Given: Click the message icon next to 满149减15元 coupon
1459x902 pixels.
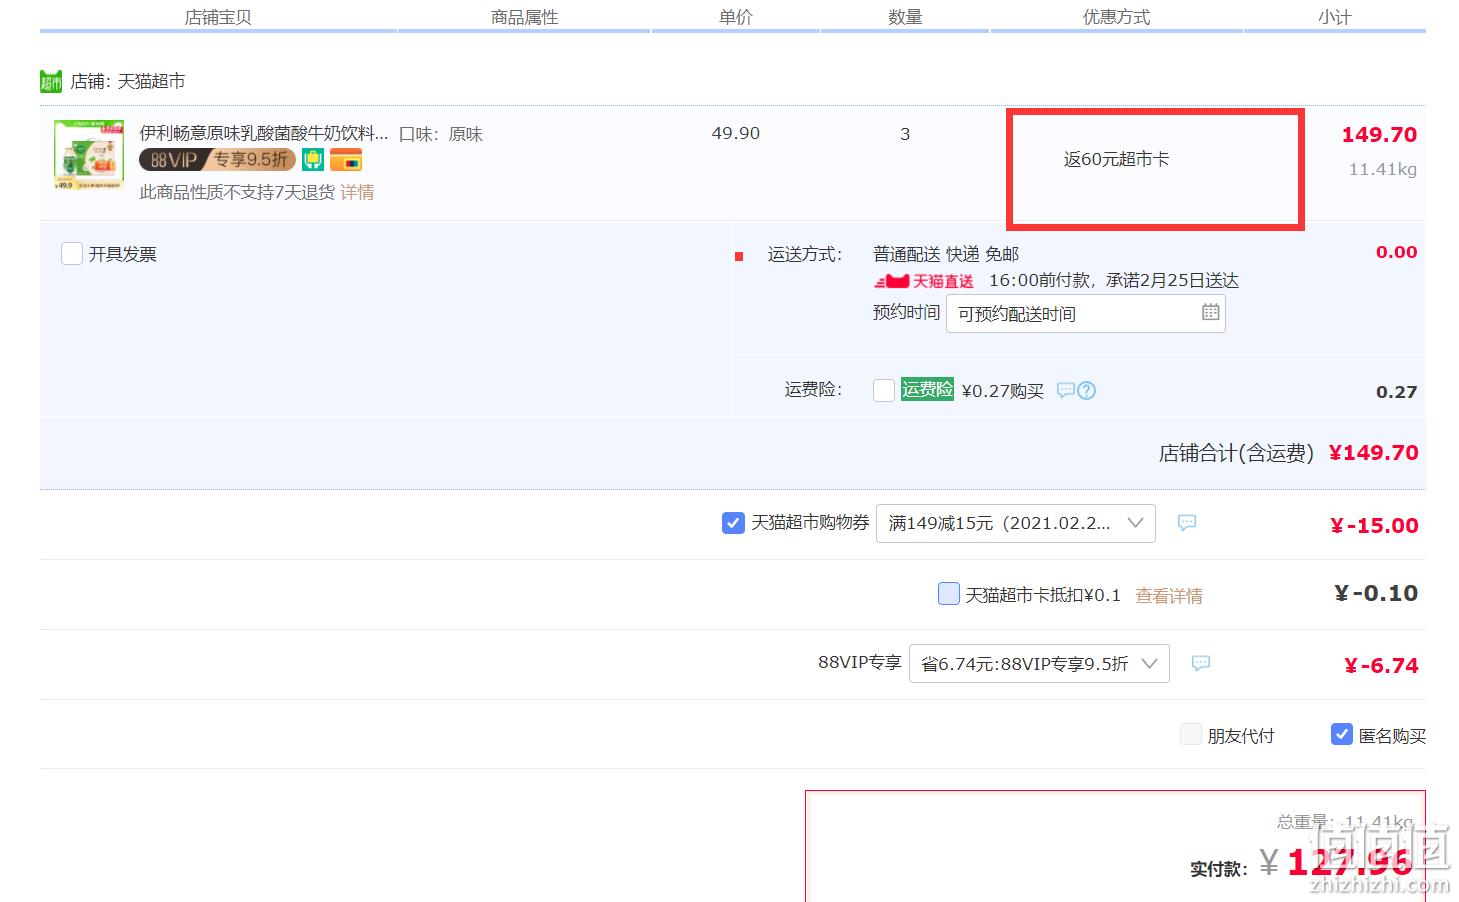Looking at the screenshot, I should pos(1187,522).
